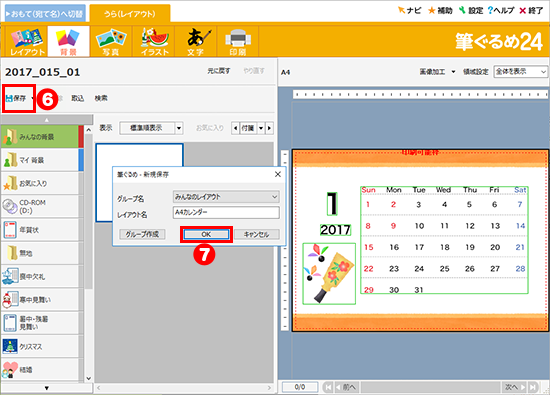The width and height of the screenshot is (550, 395).
Task: Open the レイアウト layout tool
Action: point(27,42)
